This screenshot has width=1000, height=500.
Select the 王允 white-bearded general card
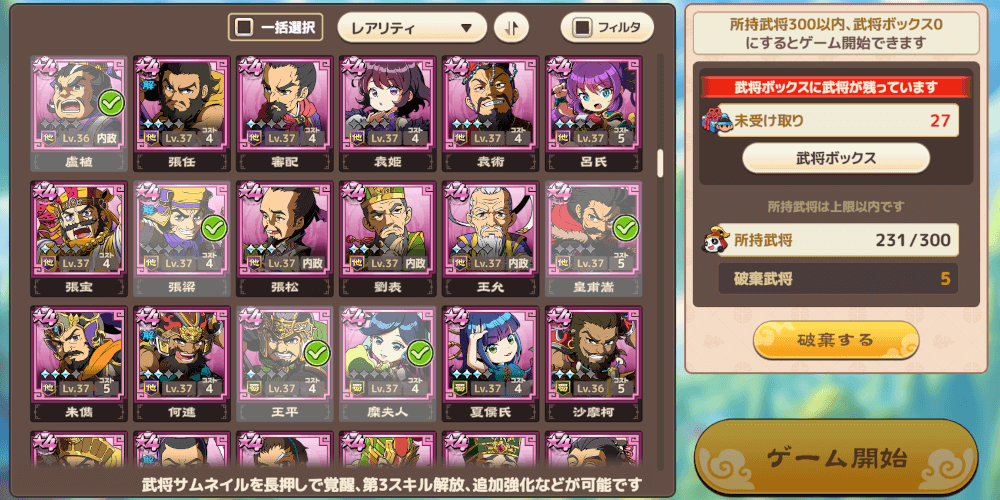[x=490, y=239]
